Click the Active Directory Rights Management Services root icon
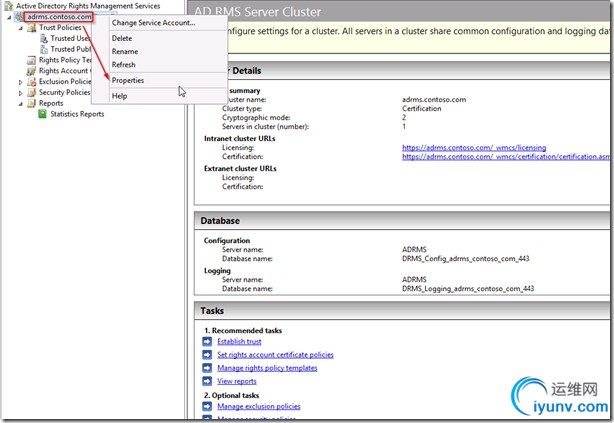This screenshot has width=614, height=423. coord(8,6)
